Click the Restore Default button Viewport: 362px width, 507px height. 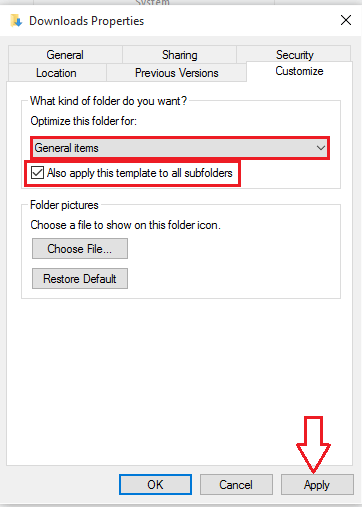click(80, 279)
